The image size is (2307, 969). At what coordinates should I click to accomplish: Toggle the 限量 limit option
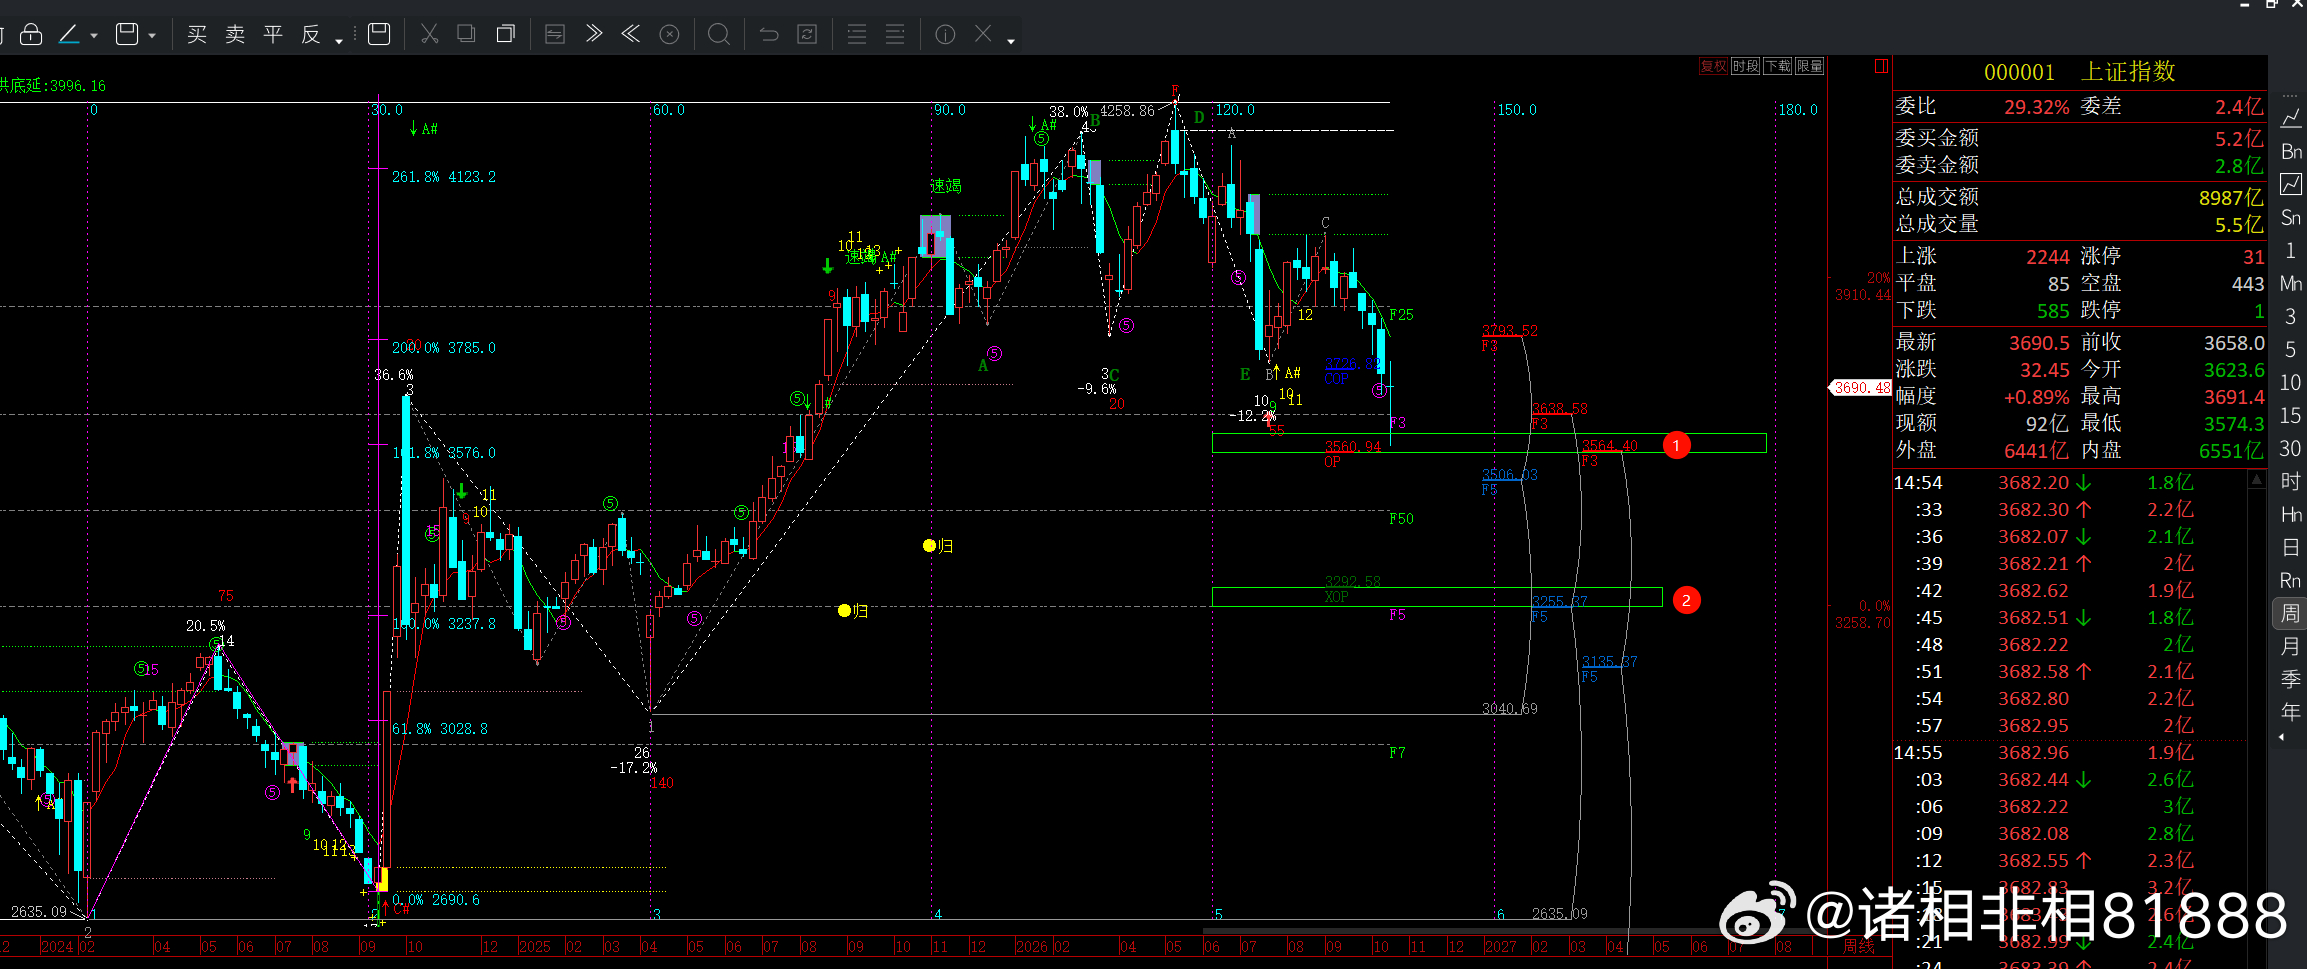coord(1810,66)
